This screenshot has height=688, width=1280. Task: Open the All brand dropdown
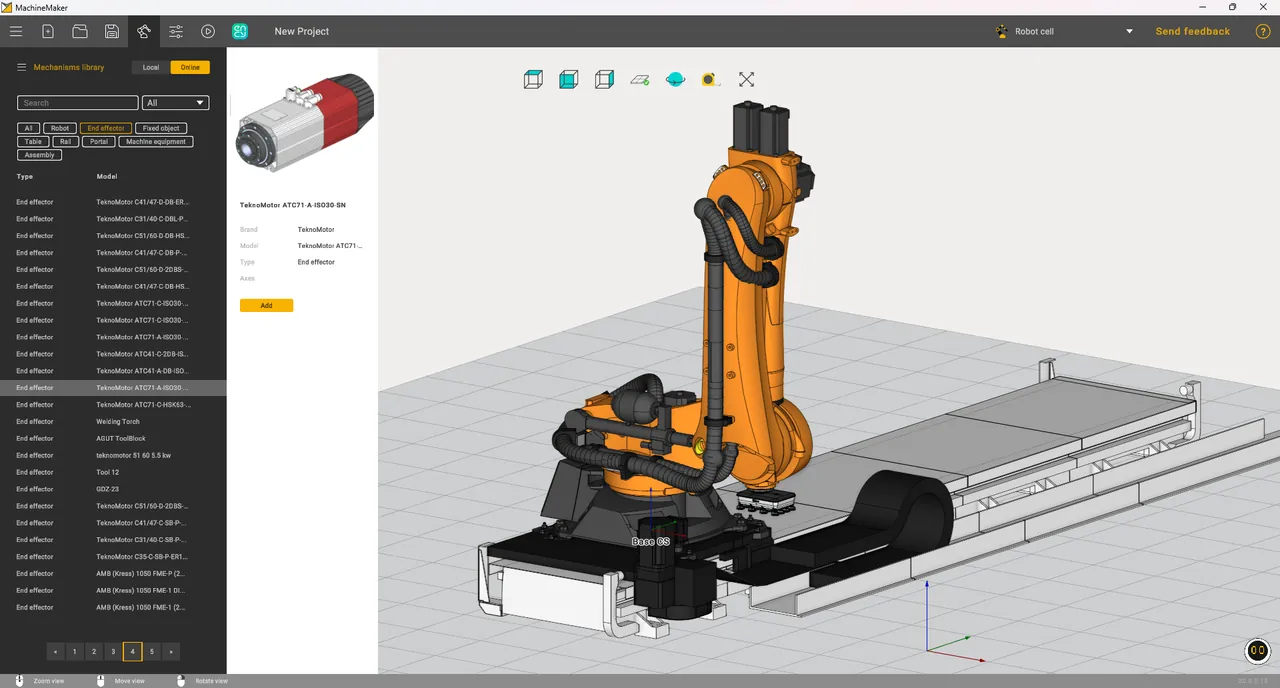pyautogui.click(x=176, y=103)
